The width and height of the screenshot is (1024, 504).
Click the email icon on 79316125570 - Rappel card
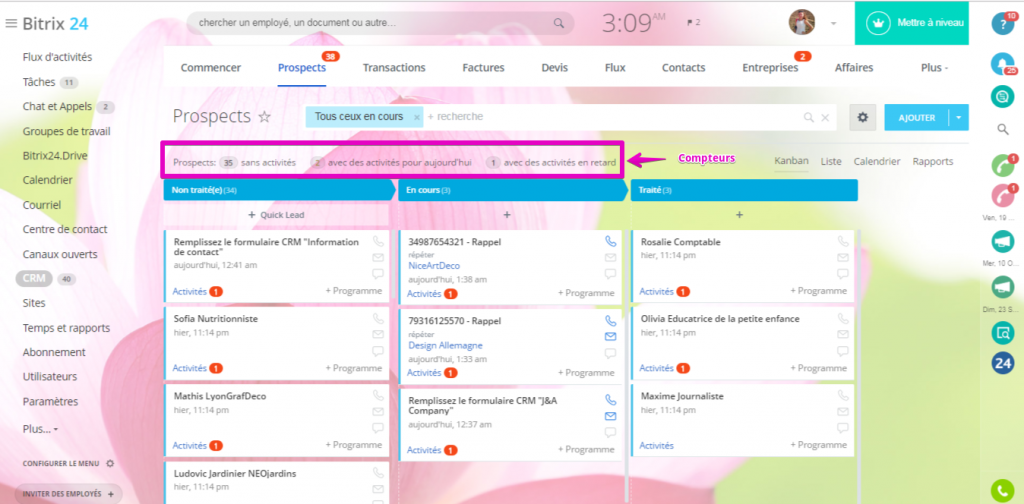point(611,336)
